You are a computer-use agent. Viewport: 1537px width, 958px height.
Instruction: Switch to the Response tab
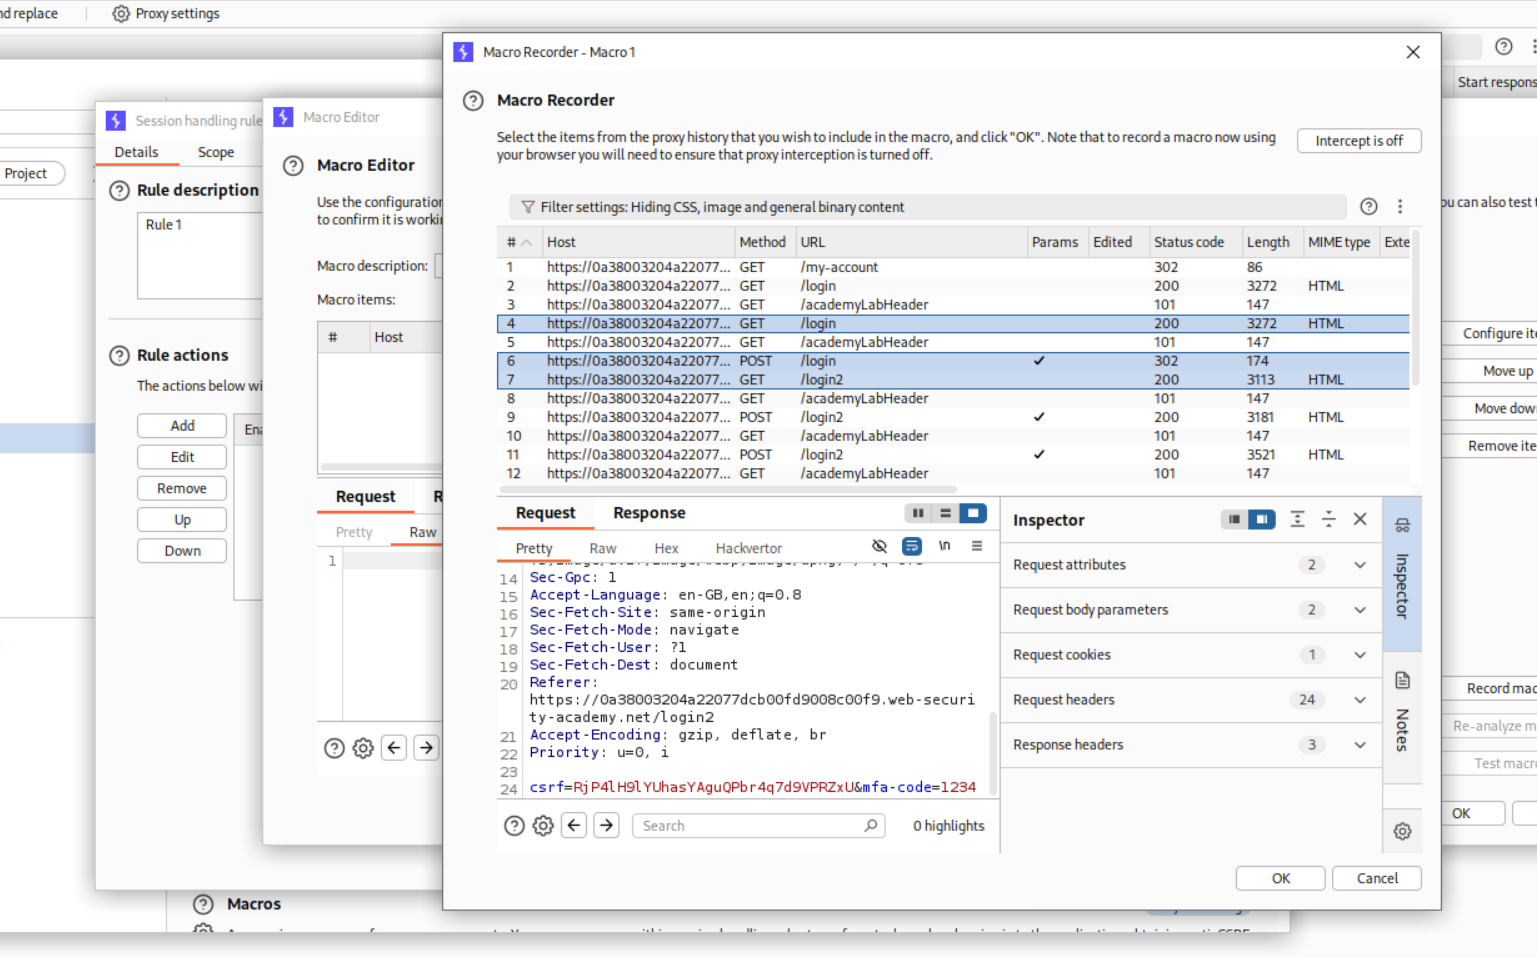point(648,513)
